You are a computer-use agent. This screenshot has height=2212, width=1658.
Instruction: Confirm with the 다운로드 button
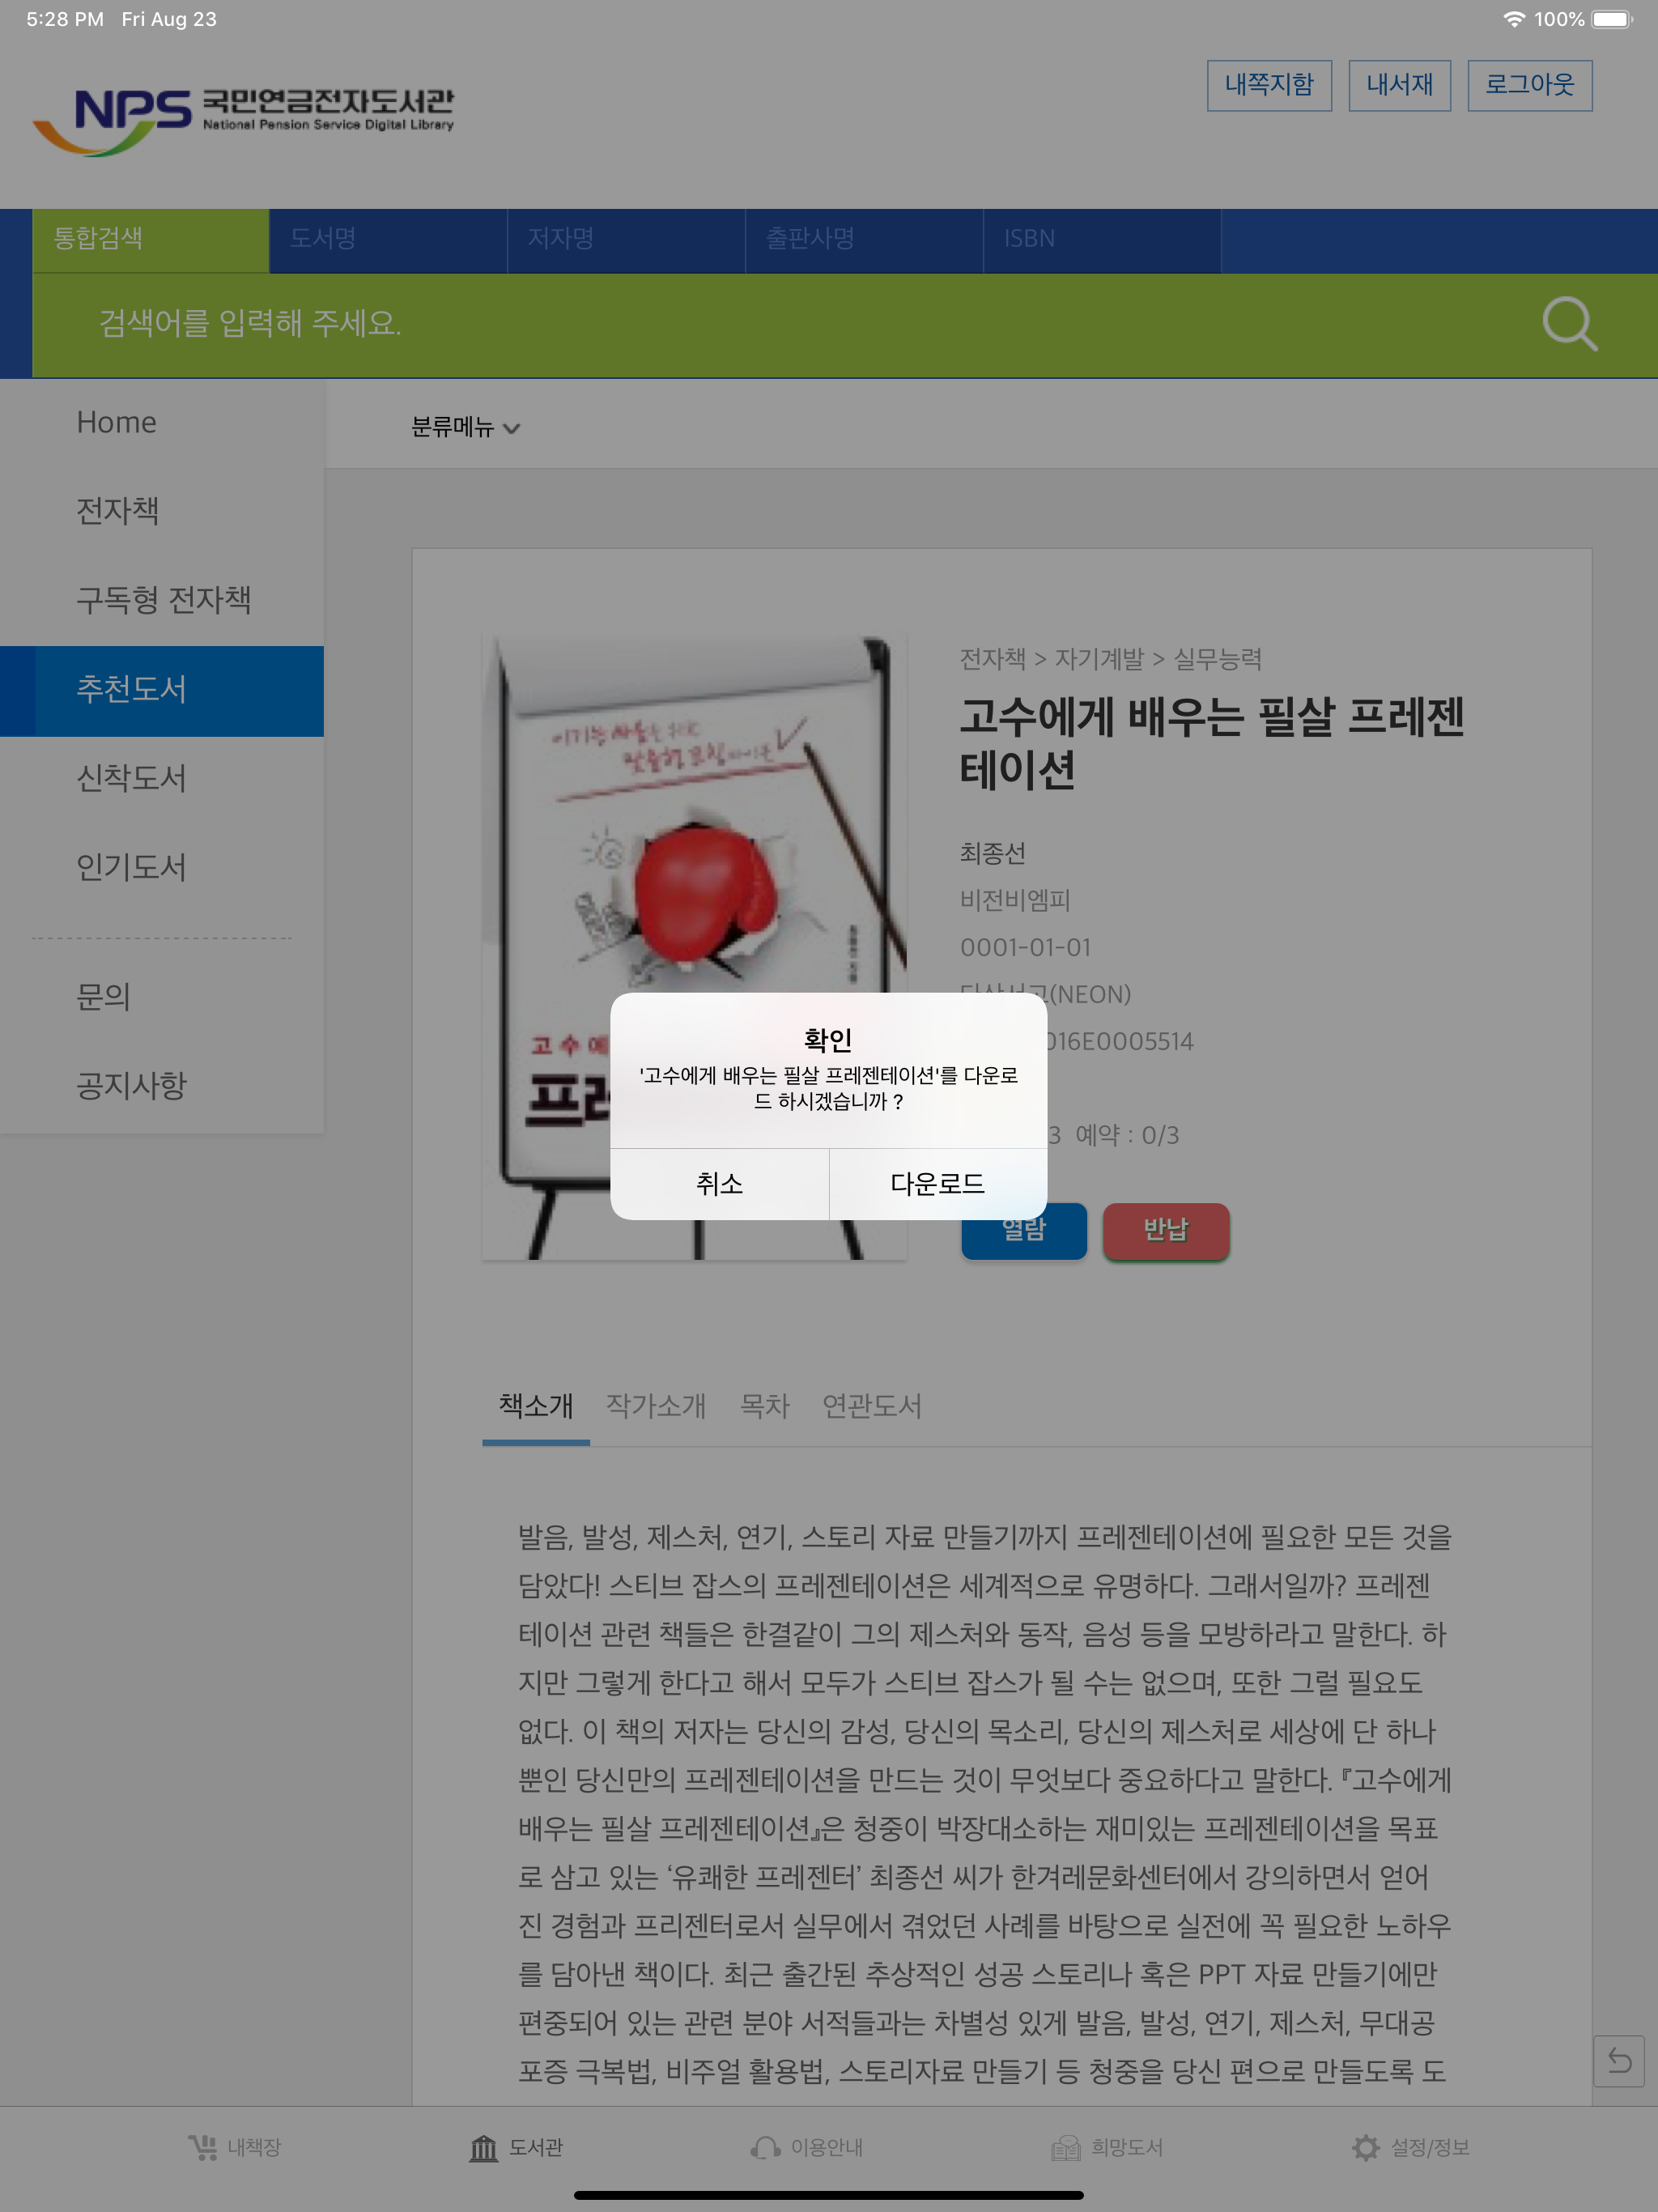(x=938, y=1184)
